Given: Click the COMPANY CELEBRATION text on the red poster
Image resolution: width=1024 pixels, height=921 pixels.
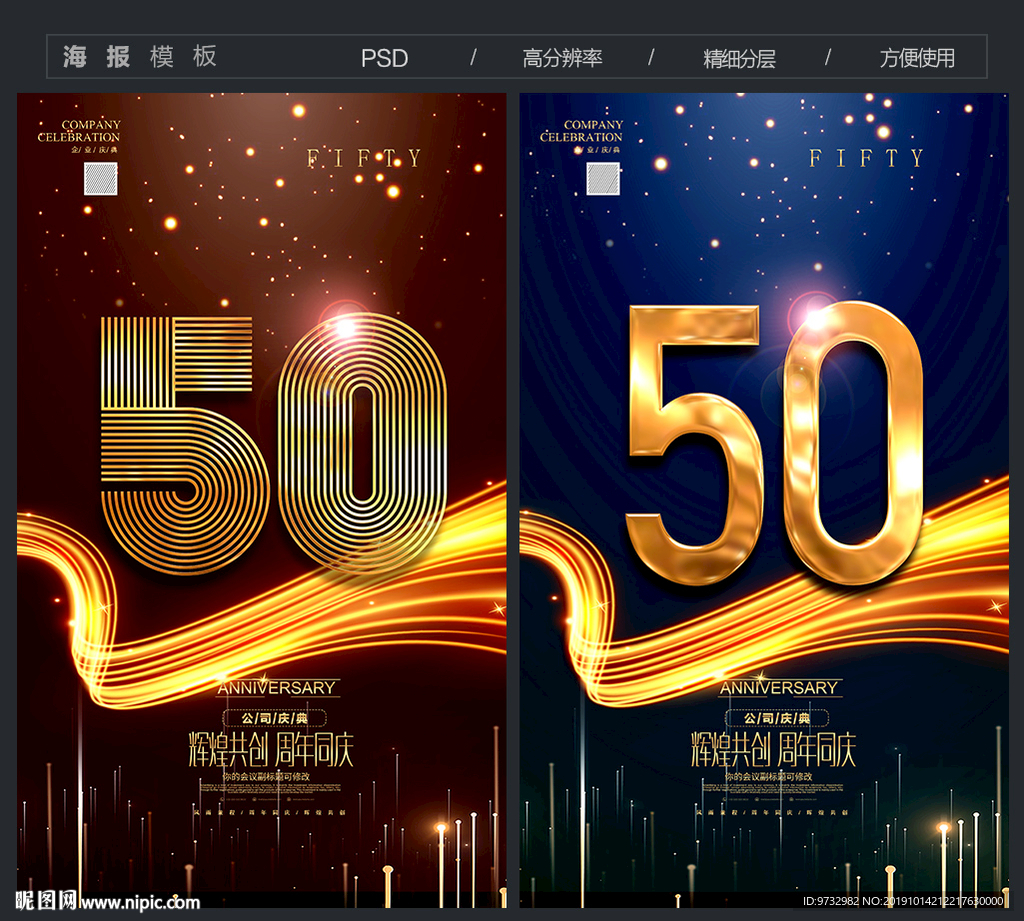Looking at the screenshot, I should pyautogui.click(x=78, y=131).
